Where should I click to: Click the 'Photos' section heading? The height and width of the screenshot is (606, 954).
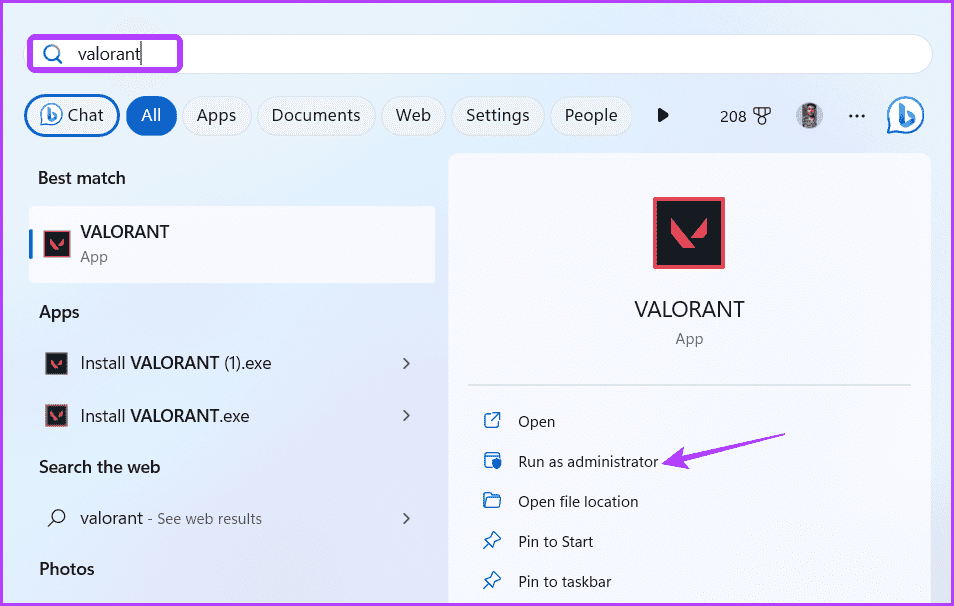tap(67, 569)
